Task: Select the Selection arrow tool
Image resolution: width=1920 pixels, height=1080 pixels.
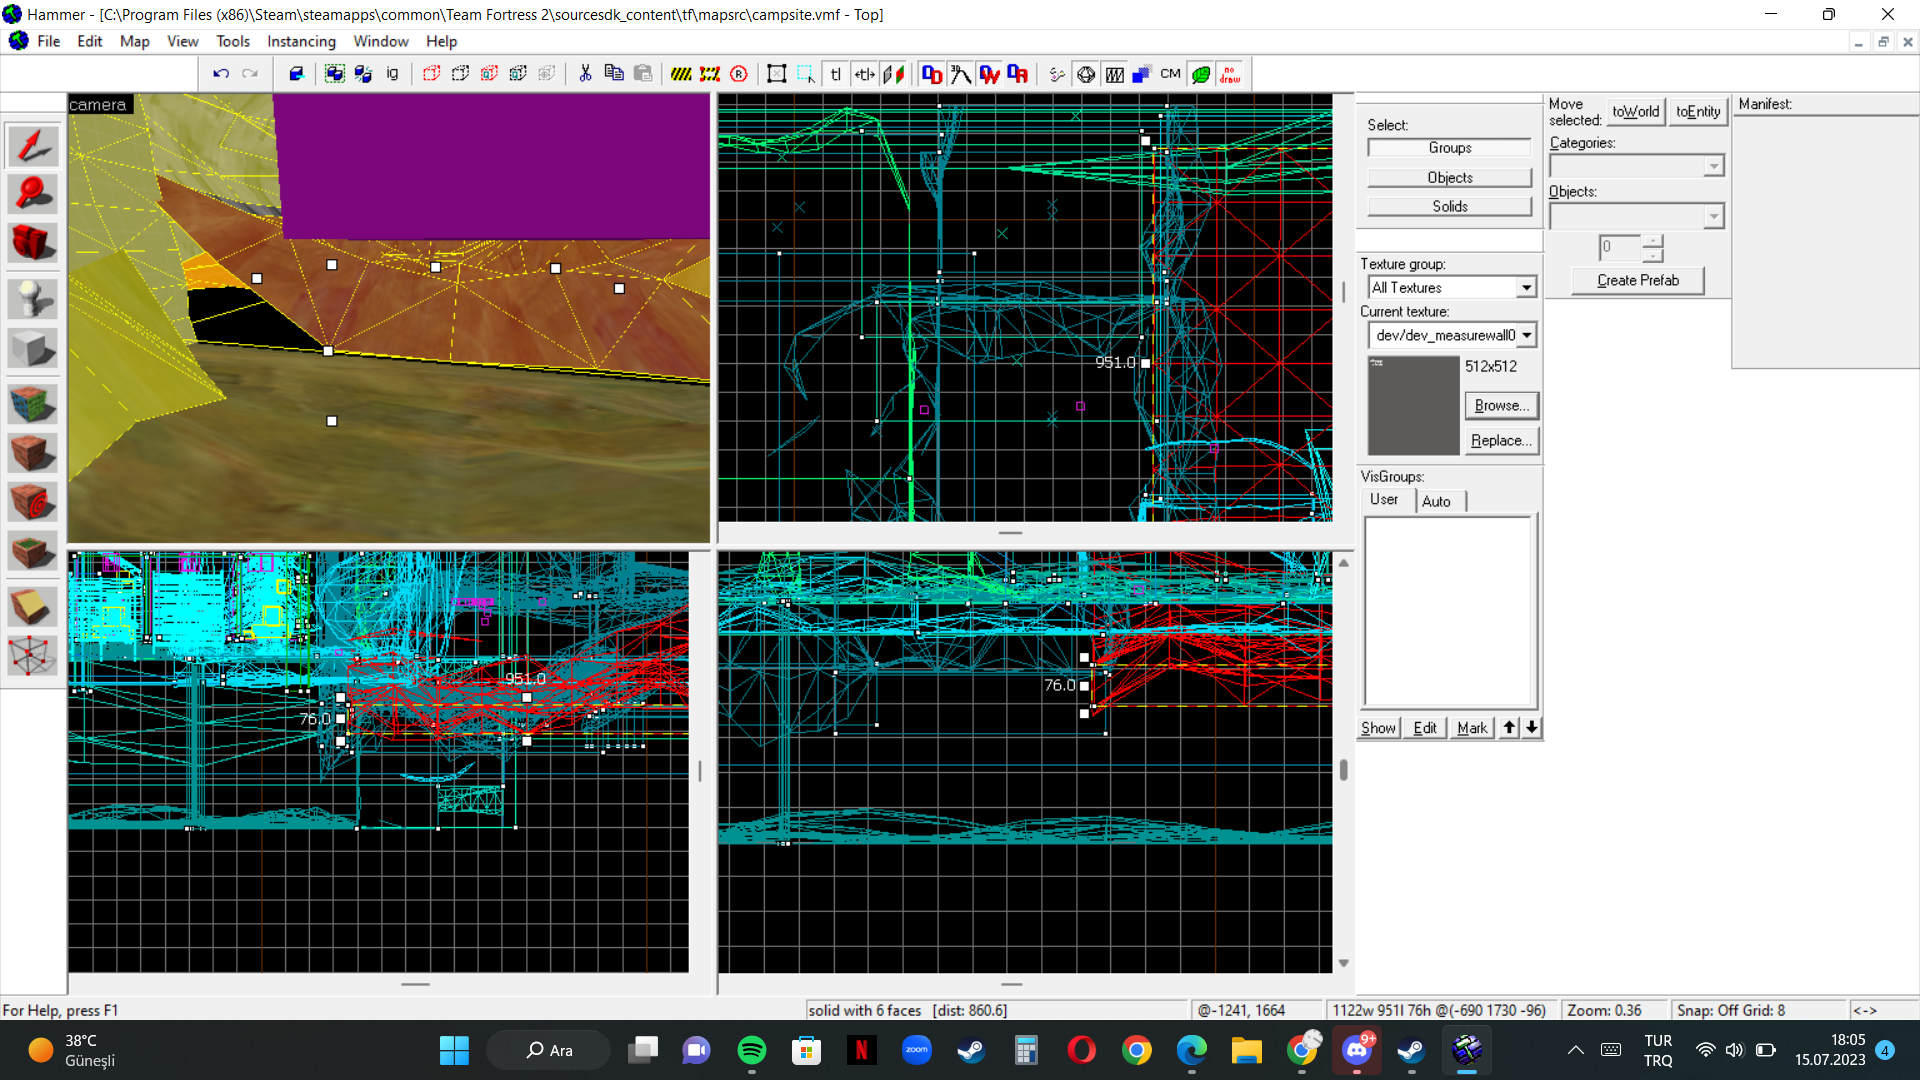Action: 32,146
